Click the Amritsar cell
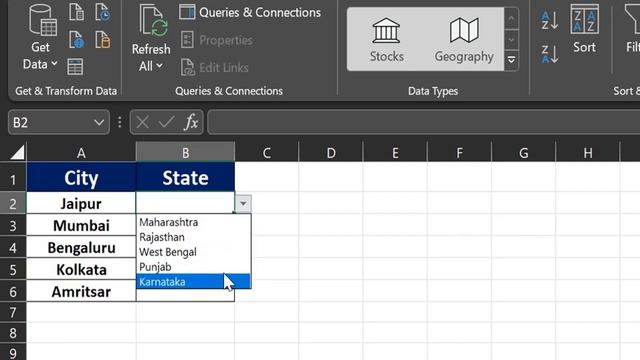 pos(81,291)
